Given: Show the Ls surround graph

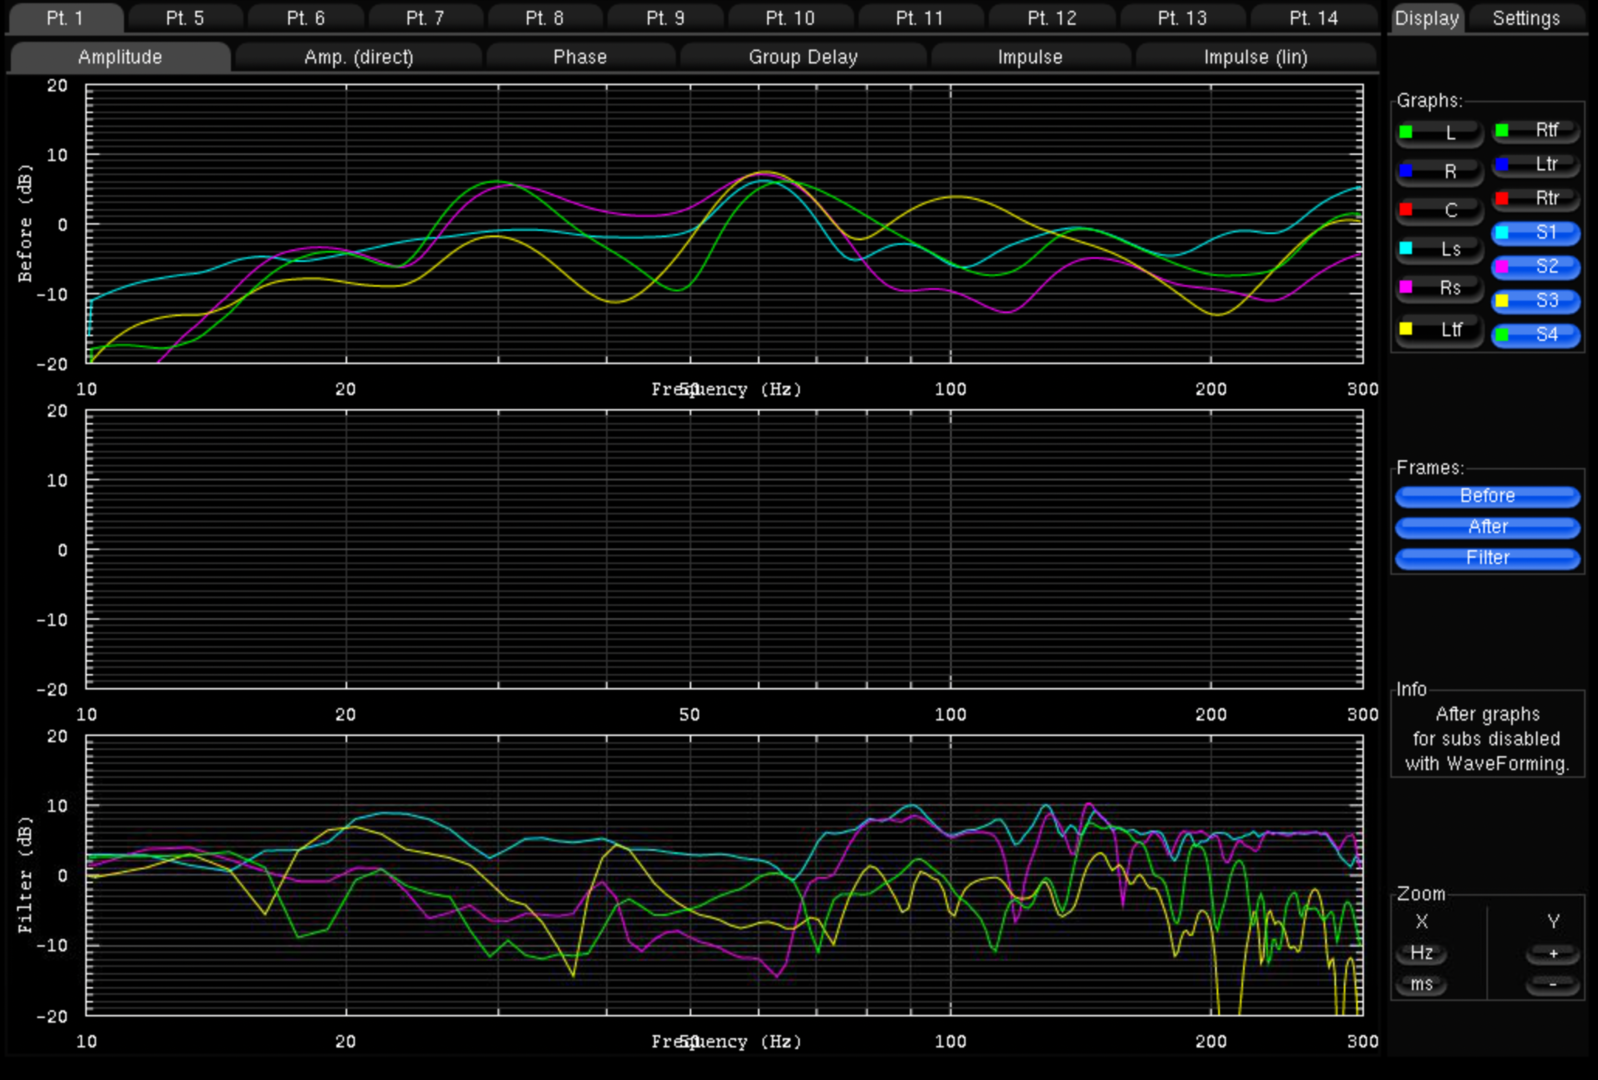Looking at the screenshot, I should coord(1440,250).
